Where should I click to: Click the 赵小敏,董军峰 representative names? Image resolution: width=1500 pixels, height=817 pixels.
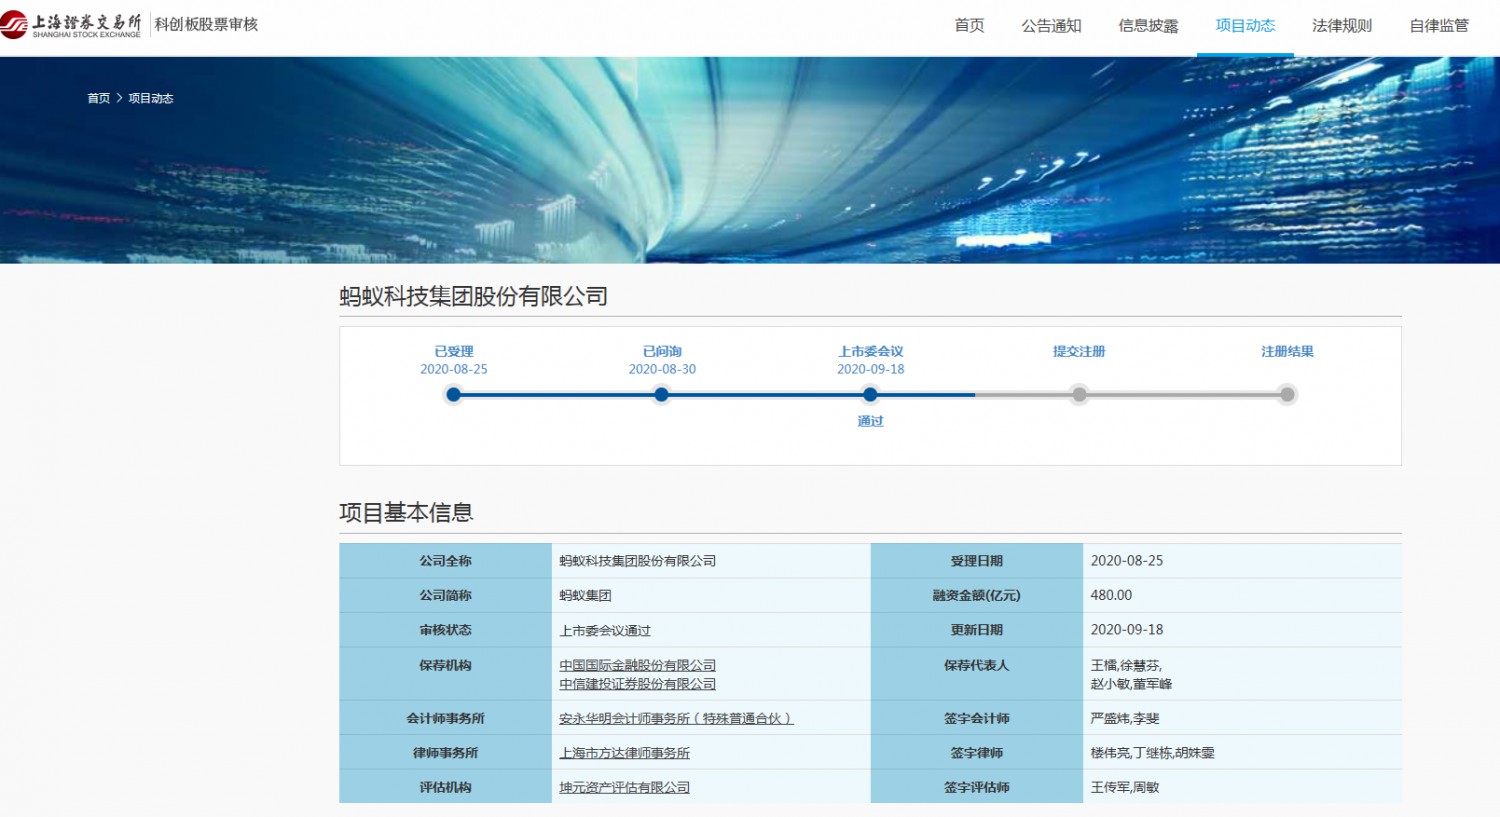[1131, 684]
